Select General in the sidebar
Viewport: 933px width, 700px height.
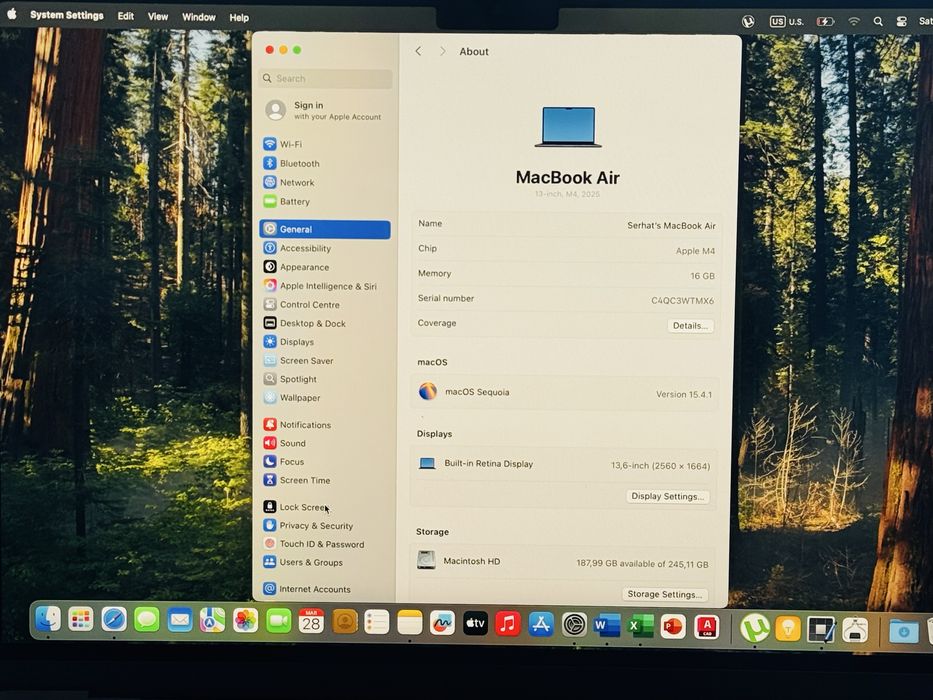pyautogui.click(x=325, y=229)
